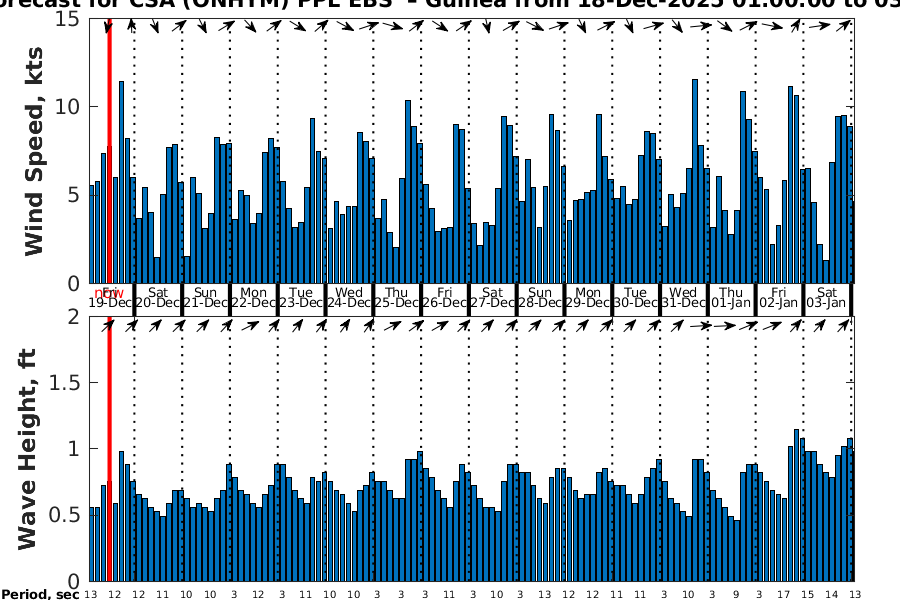This screenshot has height=600, width=900.
Task: Click the 'Wind Speed, kts' axis title
Action: pyautogui.click(x=36, y=150)
